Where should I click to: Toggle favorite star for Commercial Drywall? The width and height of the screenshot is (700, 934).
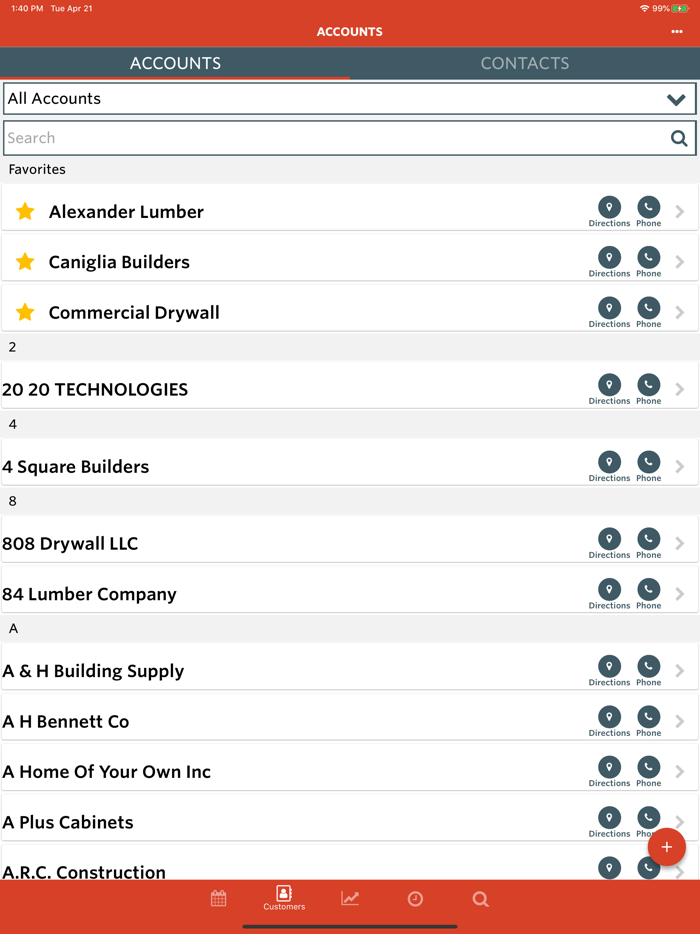(x=25, y=312)
